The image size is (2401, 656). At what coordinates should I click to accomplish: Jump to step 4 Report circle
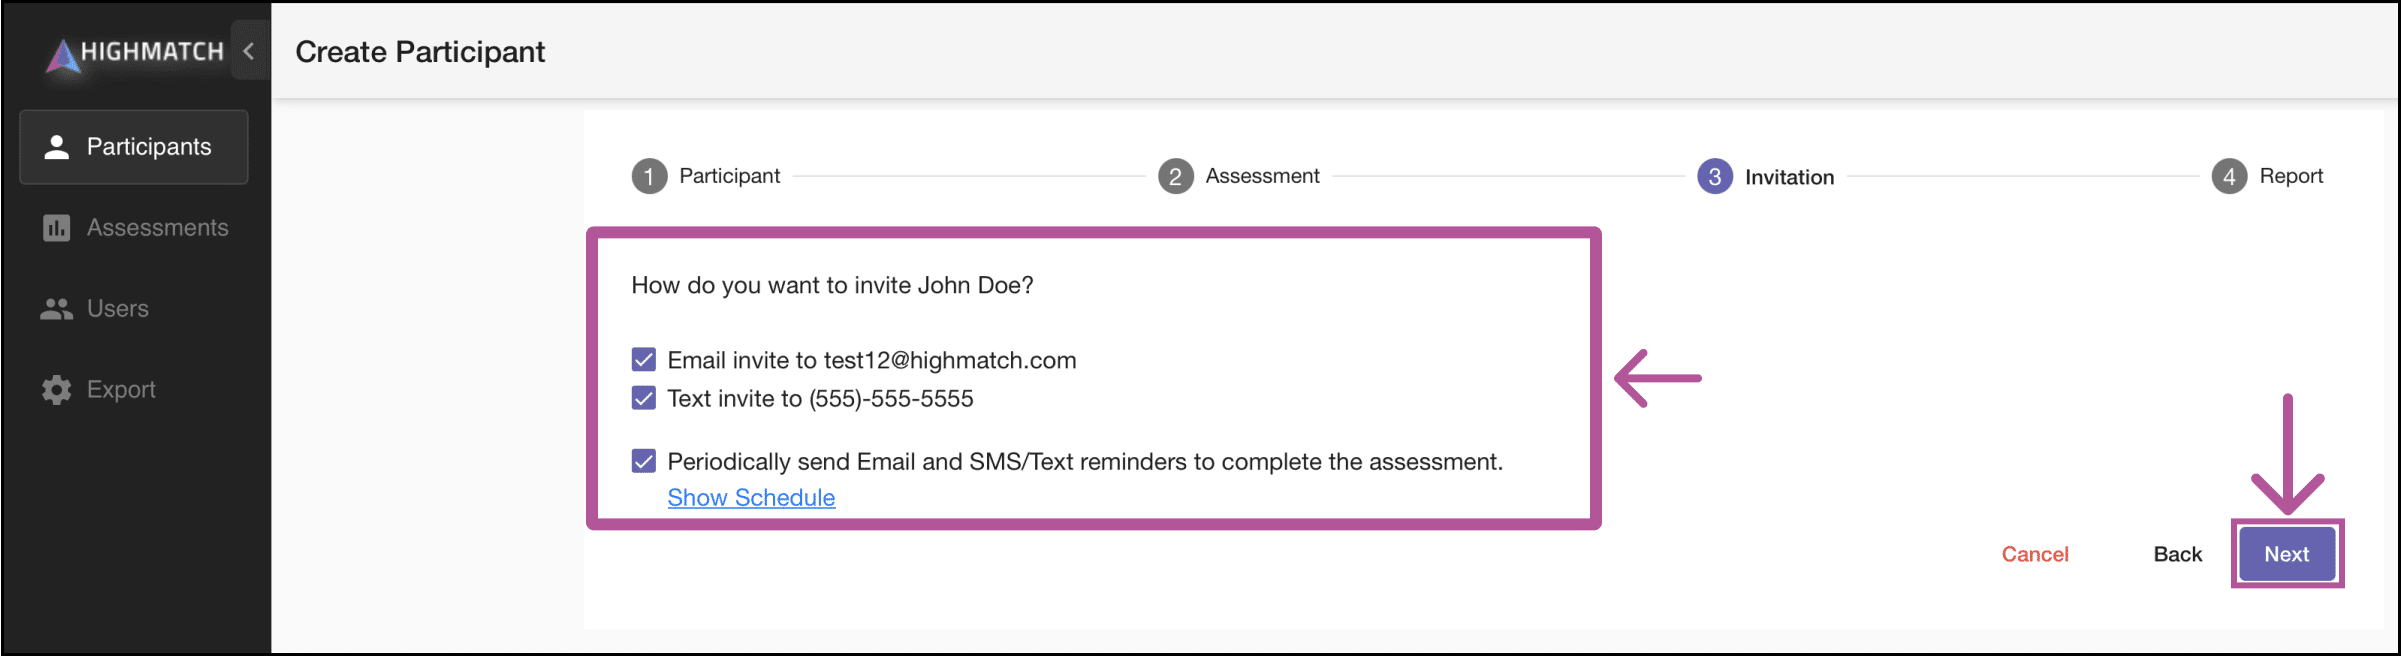(2229, 177)
